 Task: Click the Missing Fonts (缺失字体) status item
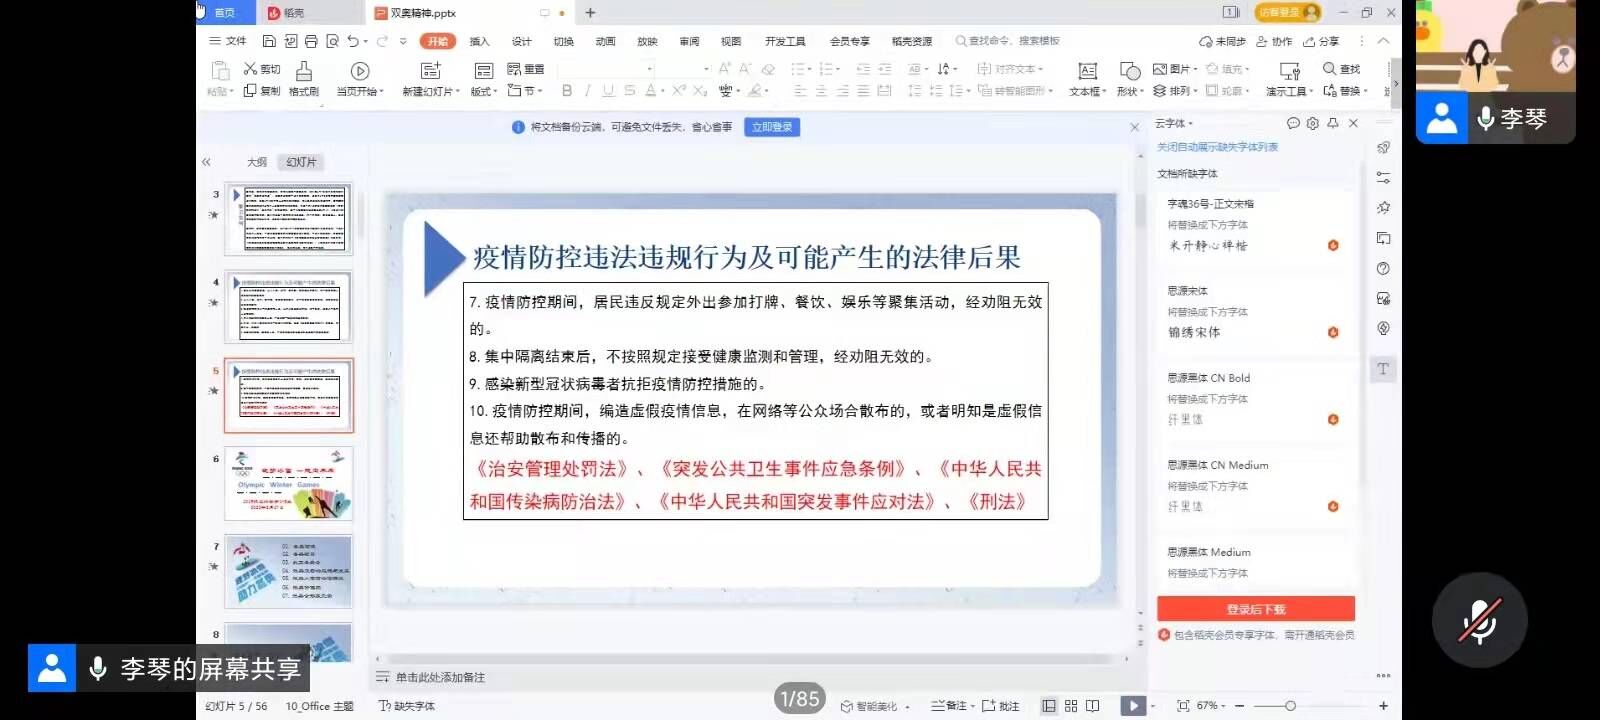point(407,706)
